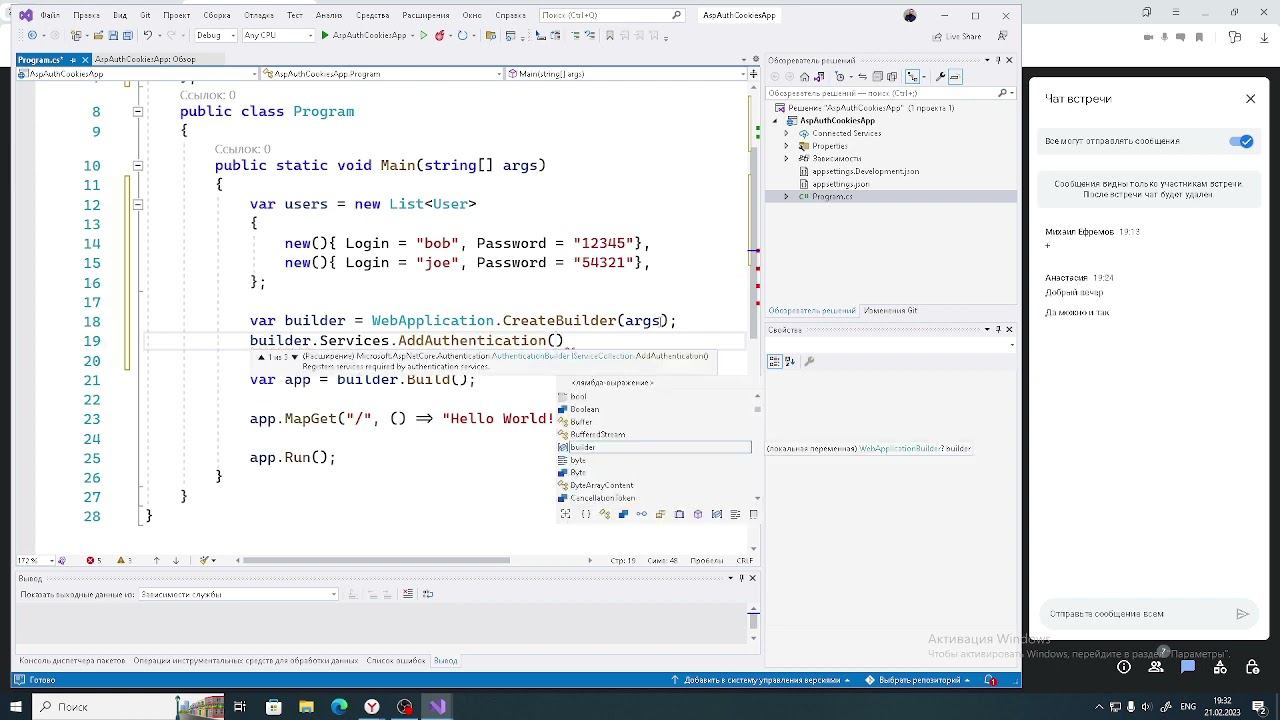Select 'builder' in the IntelliSense completion list
Screen dimensions: 1280x720
(654, 447)
